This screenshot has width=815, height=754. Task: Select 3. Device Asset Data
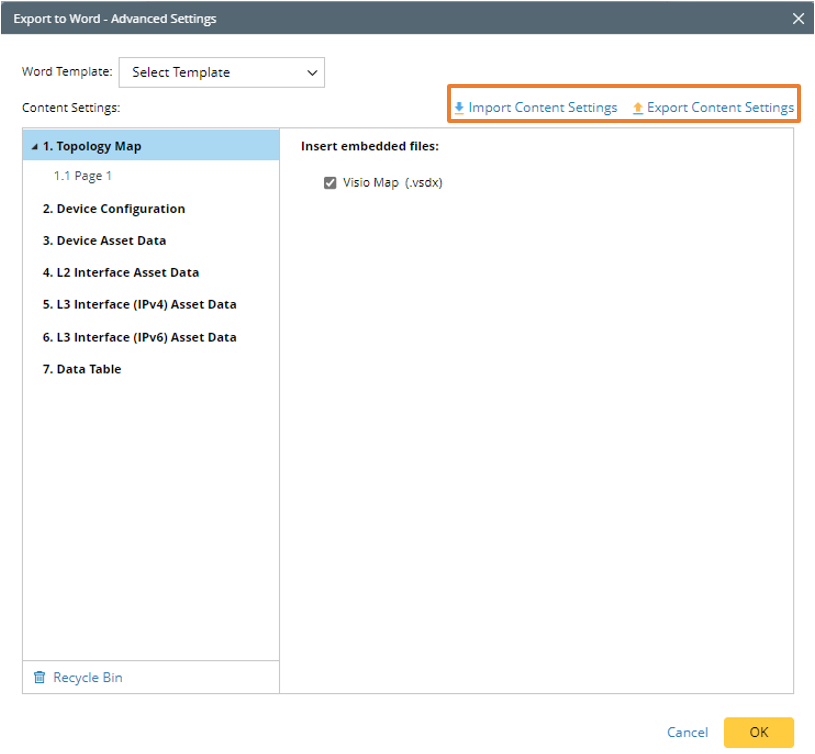pyautogui.click(x=104, y=241)
